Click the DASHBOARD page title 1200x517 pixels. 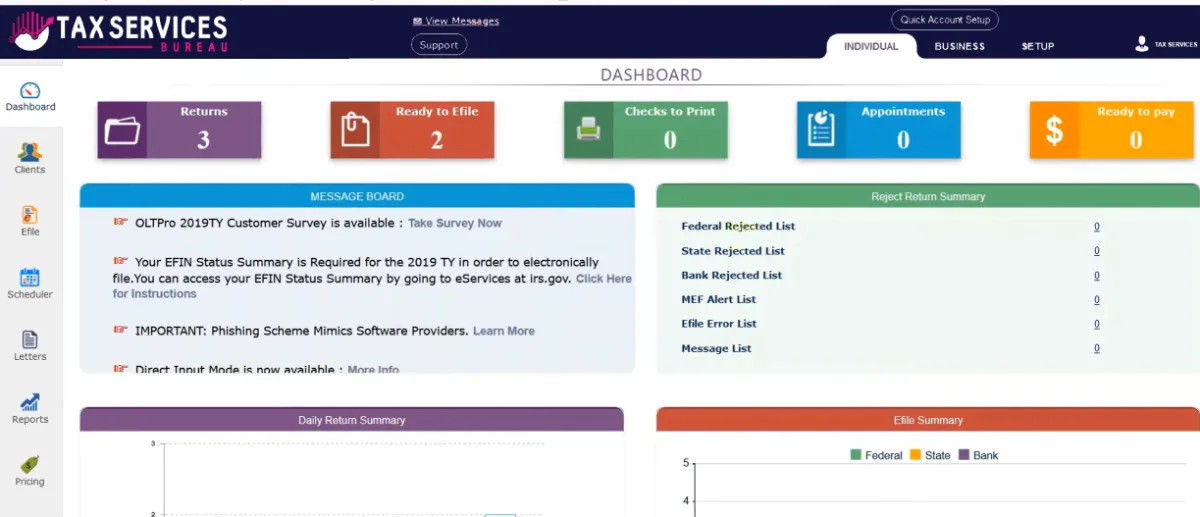pos(651,75)
